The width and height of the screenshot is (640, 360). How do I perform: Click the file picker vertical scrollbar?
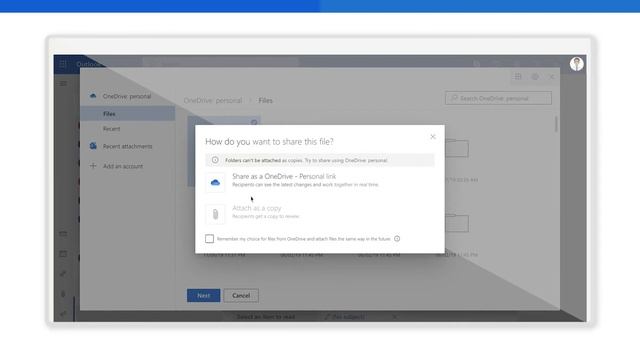556,124
